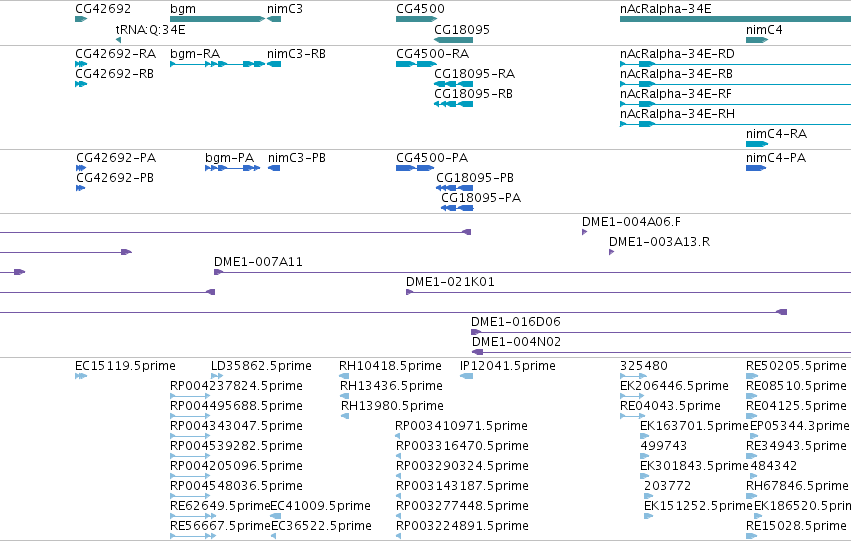
Task: Click EST RH13980.5prime
Action: click(392, 406)
